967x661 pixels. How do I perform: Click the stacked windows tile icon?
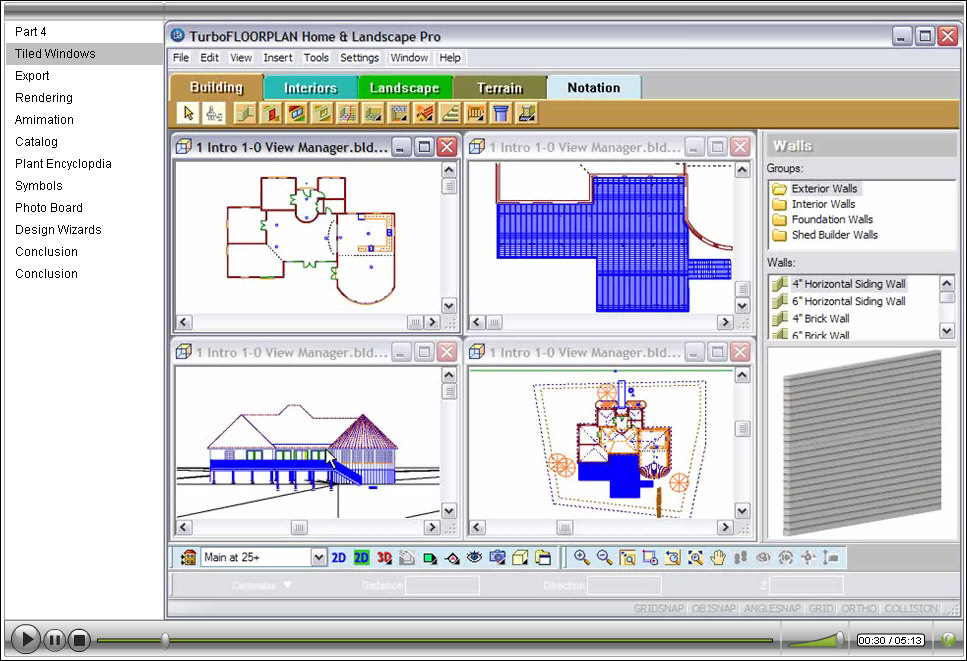(543, 557)
